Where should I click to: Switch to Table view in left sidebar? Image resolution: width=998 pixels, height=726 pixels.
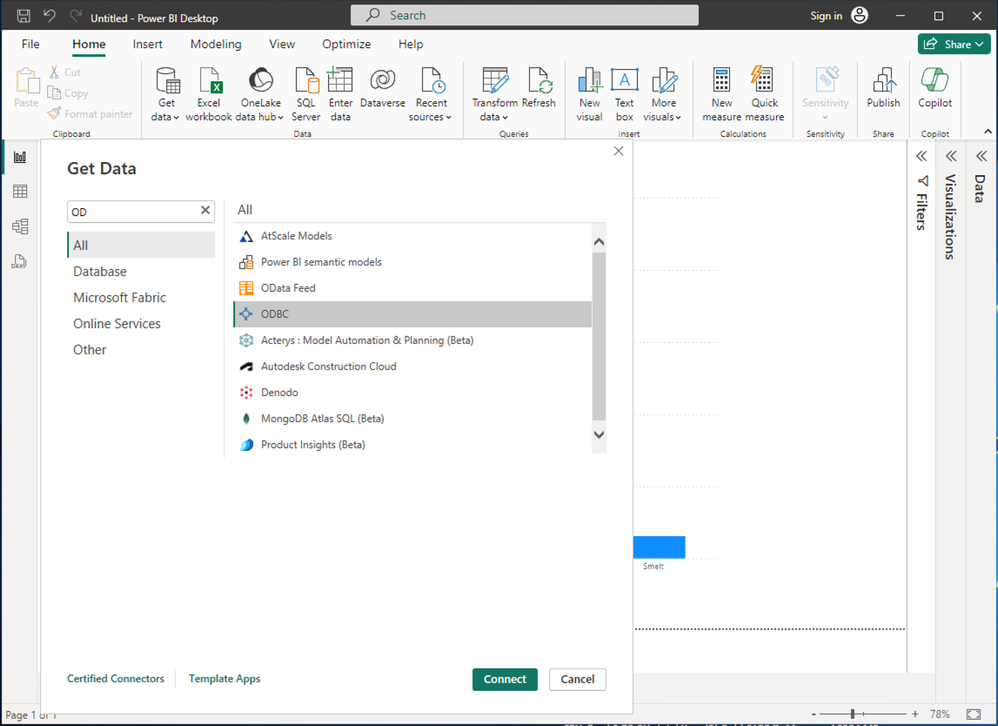(x=20, y=192)
